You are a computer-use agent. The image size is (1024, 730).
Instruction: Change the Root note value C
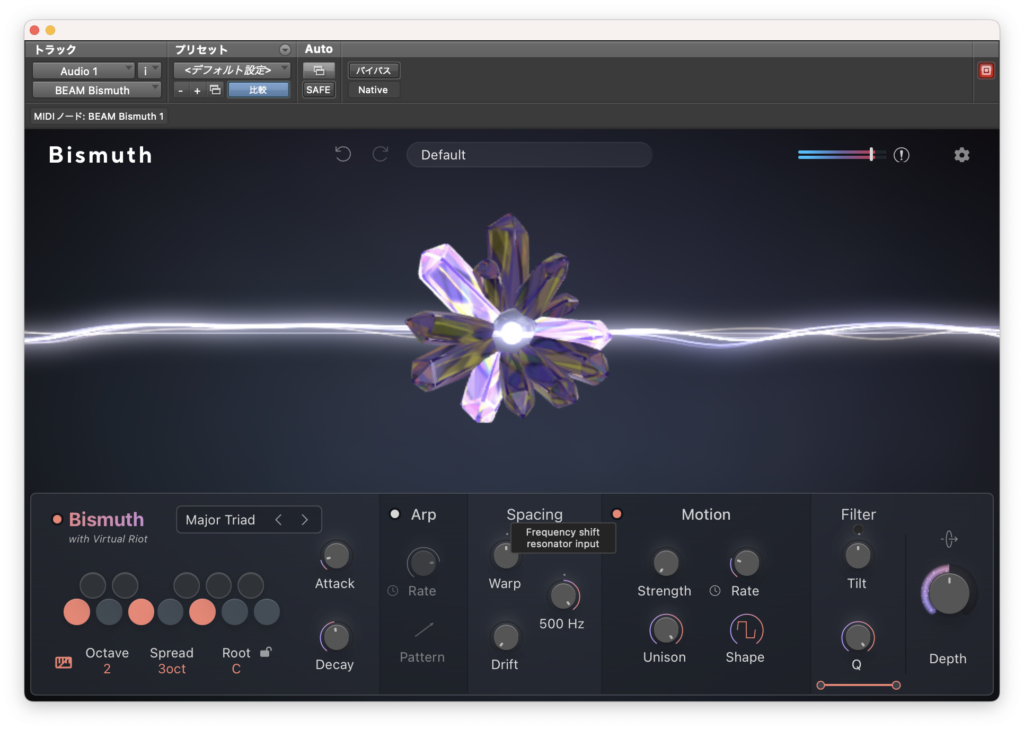tap(236, 669)
